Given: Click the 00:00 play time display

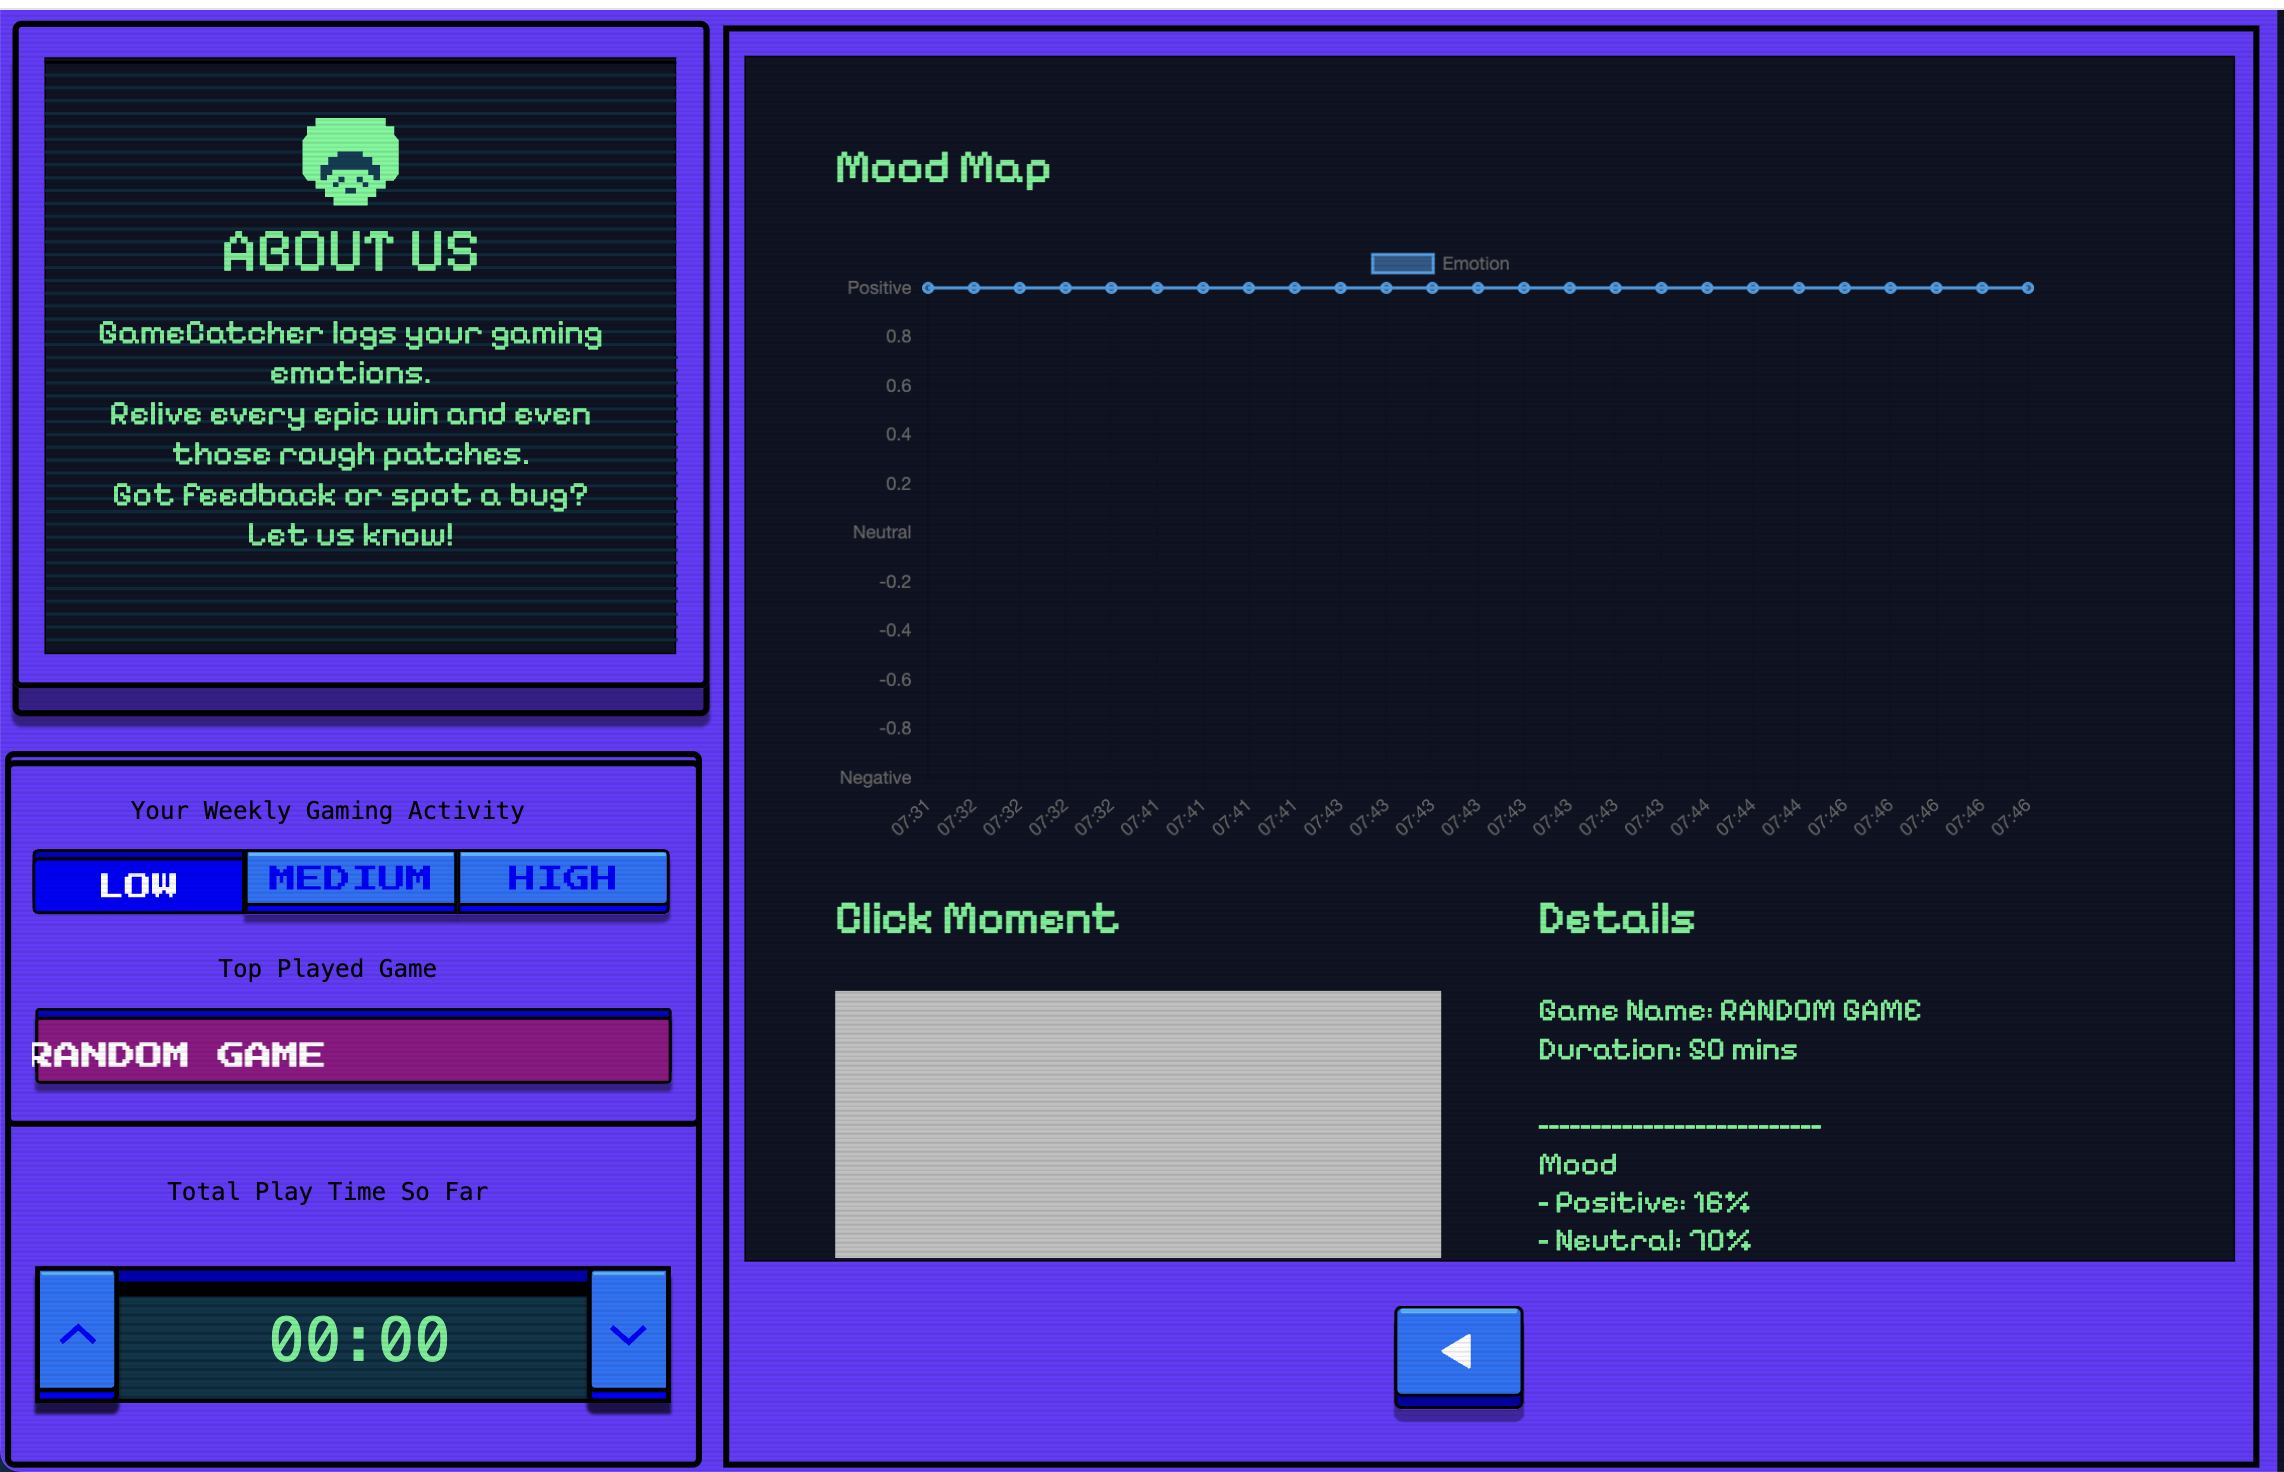Looking at the screenshot, I should 358,1340.
